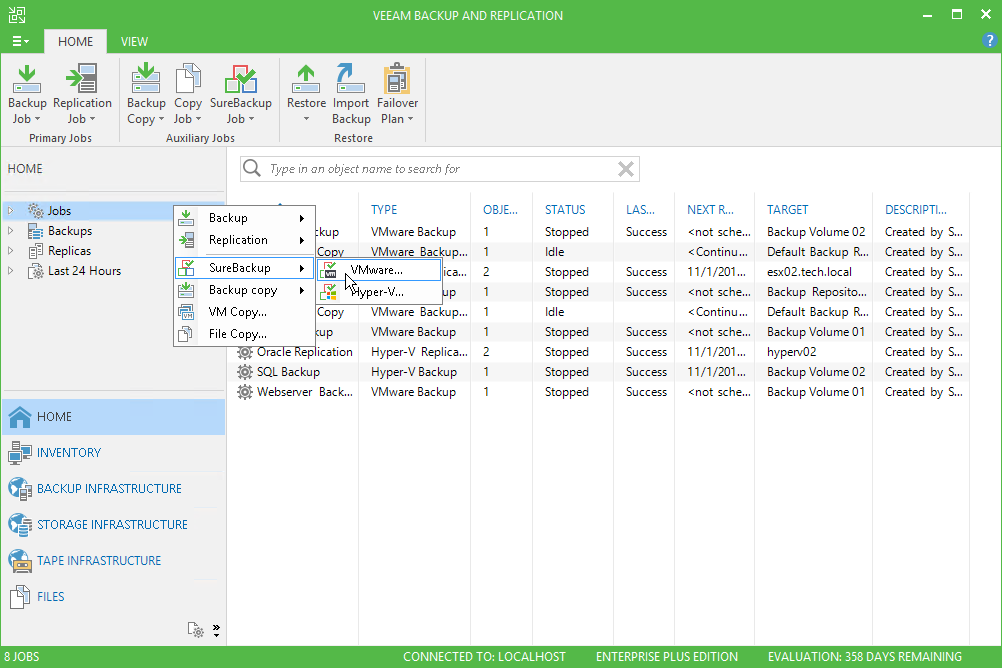Select the Webserver Back... job row
The width and height of the screenshot is (1002, 668).
[600, 392]
